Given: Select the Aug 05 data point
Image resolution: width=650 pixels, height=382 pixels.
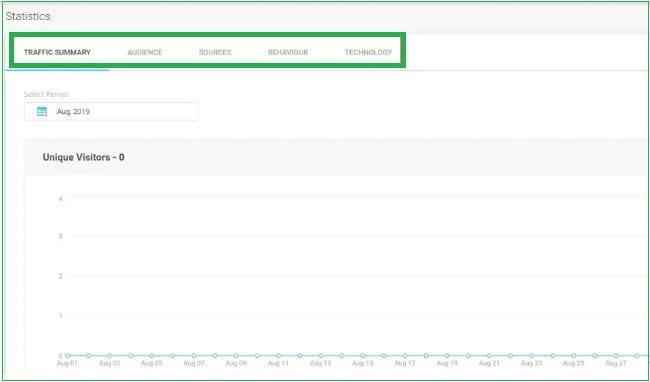Looking at the screenshot, I should pos(152,355).
